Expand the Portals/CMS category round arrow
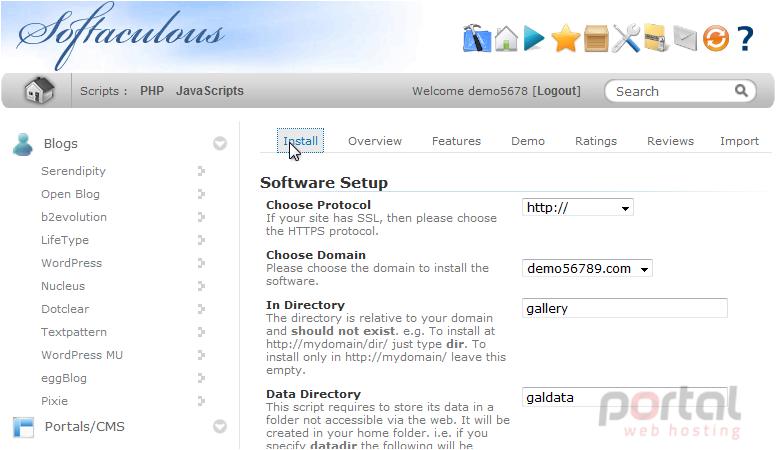This screenshot has width=776, height=450. pyautogui.click(x=220, y=426)
